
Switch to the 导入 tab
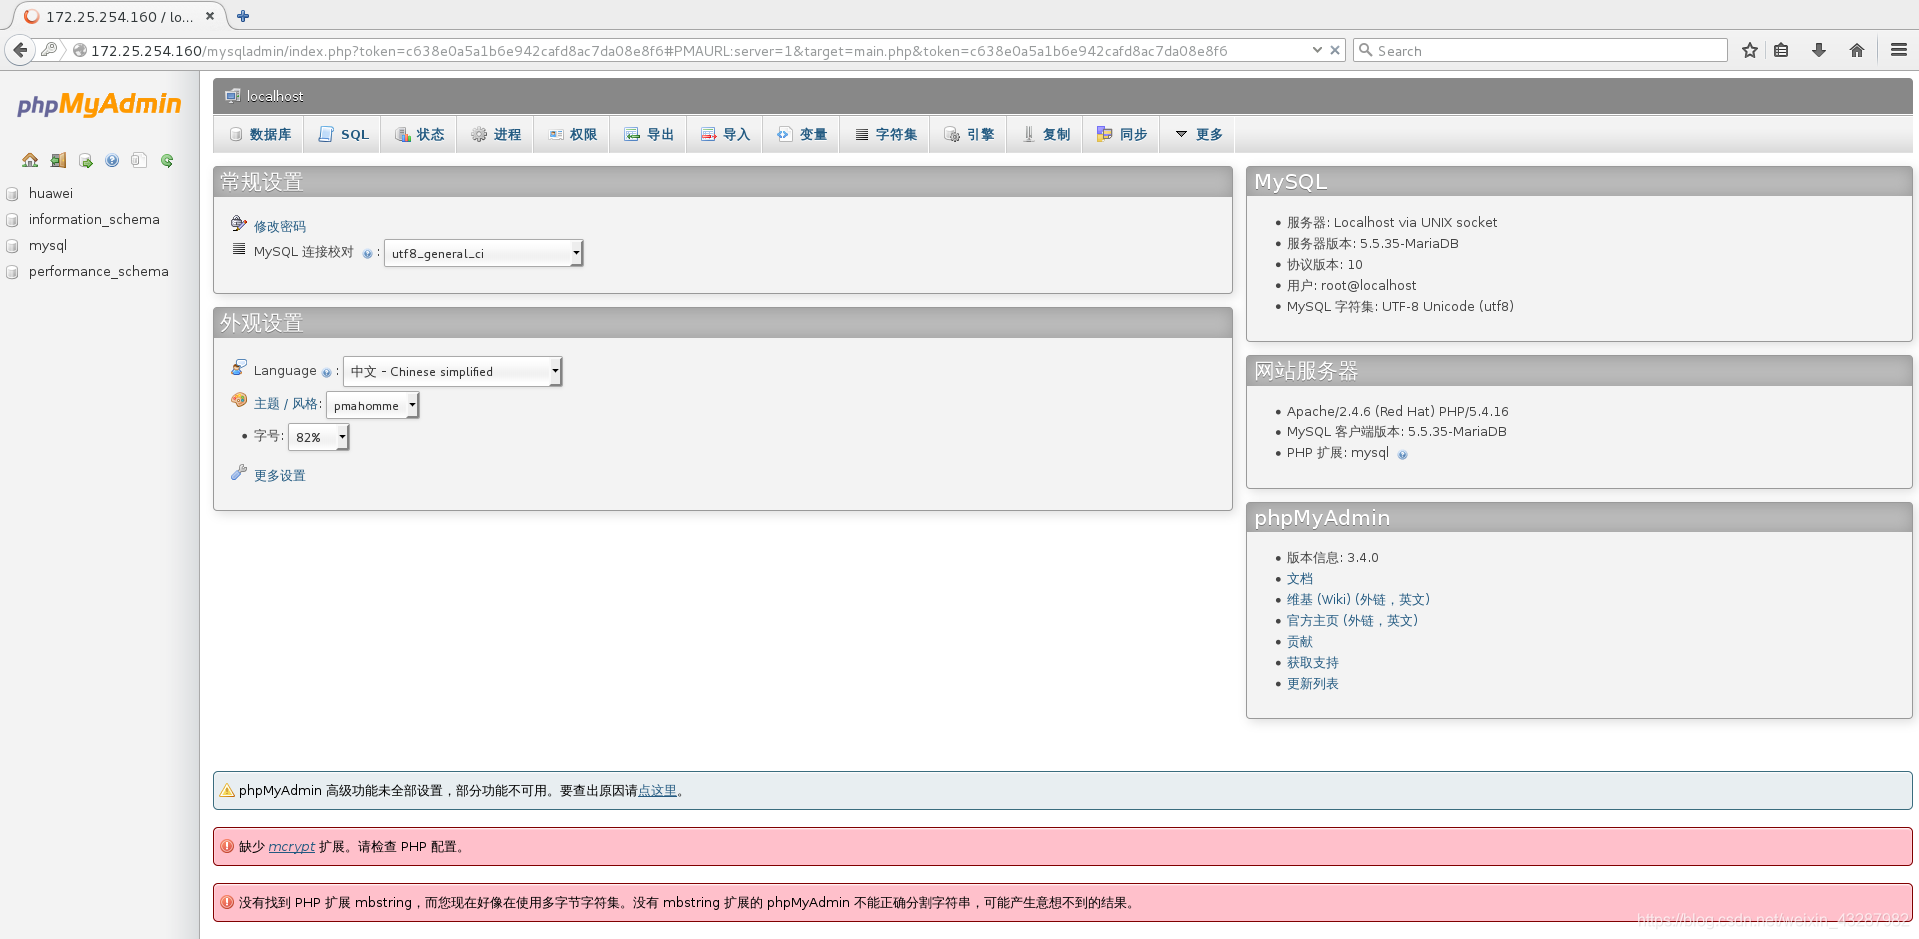click(725, 134)
